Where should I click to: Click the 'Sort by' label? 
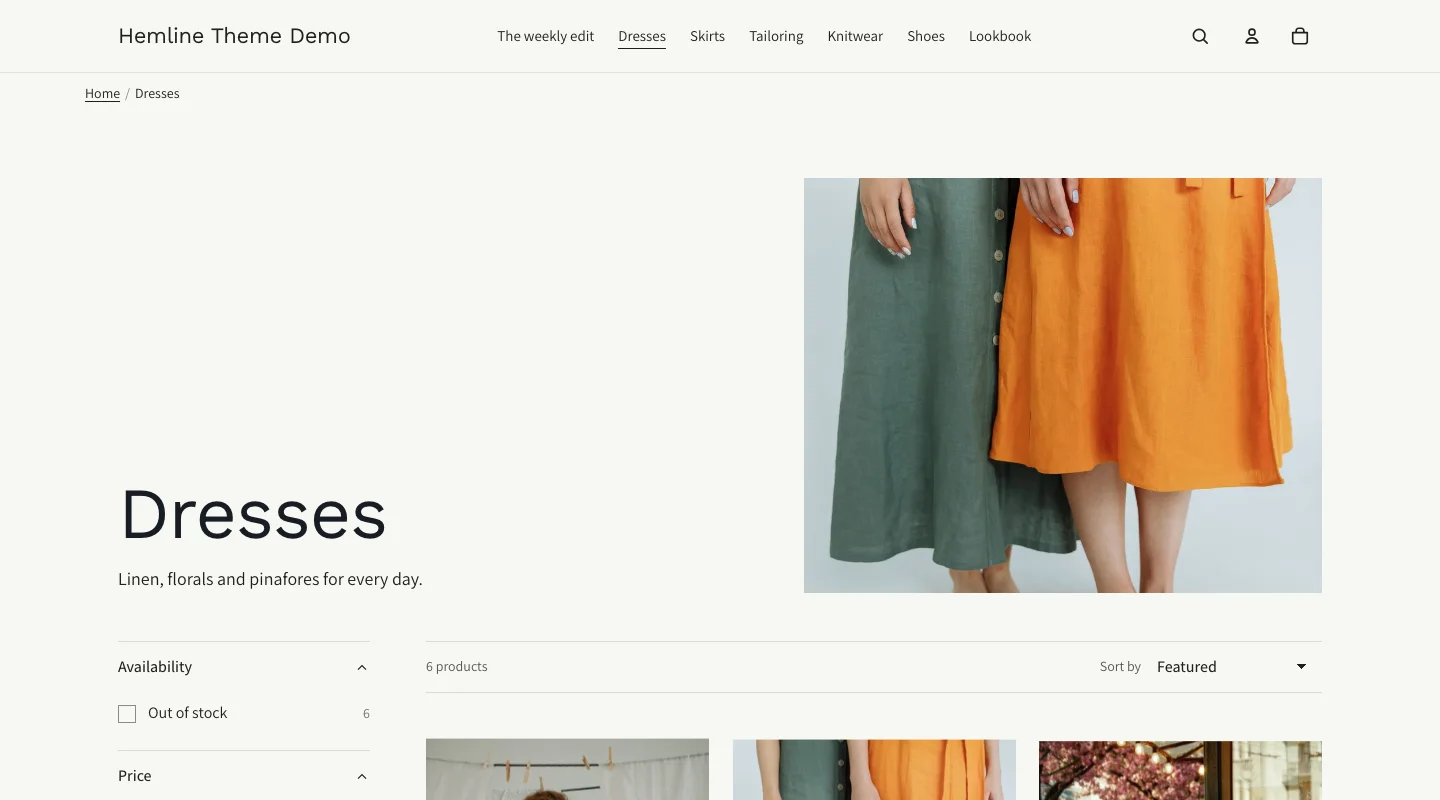(1120, 667)
